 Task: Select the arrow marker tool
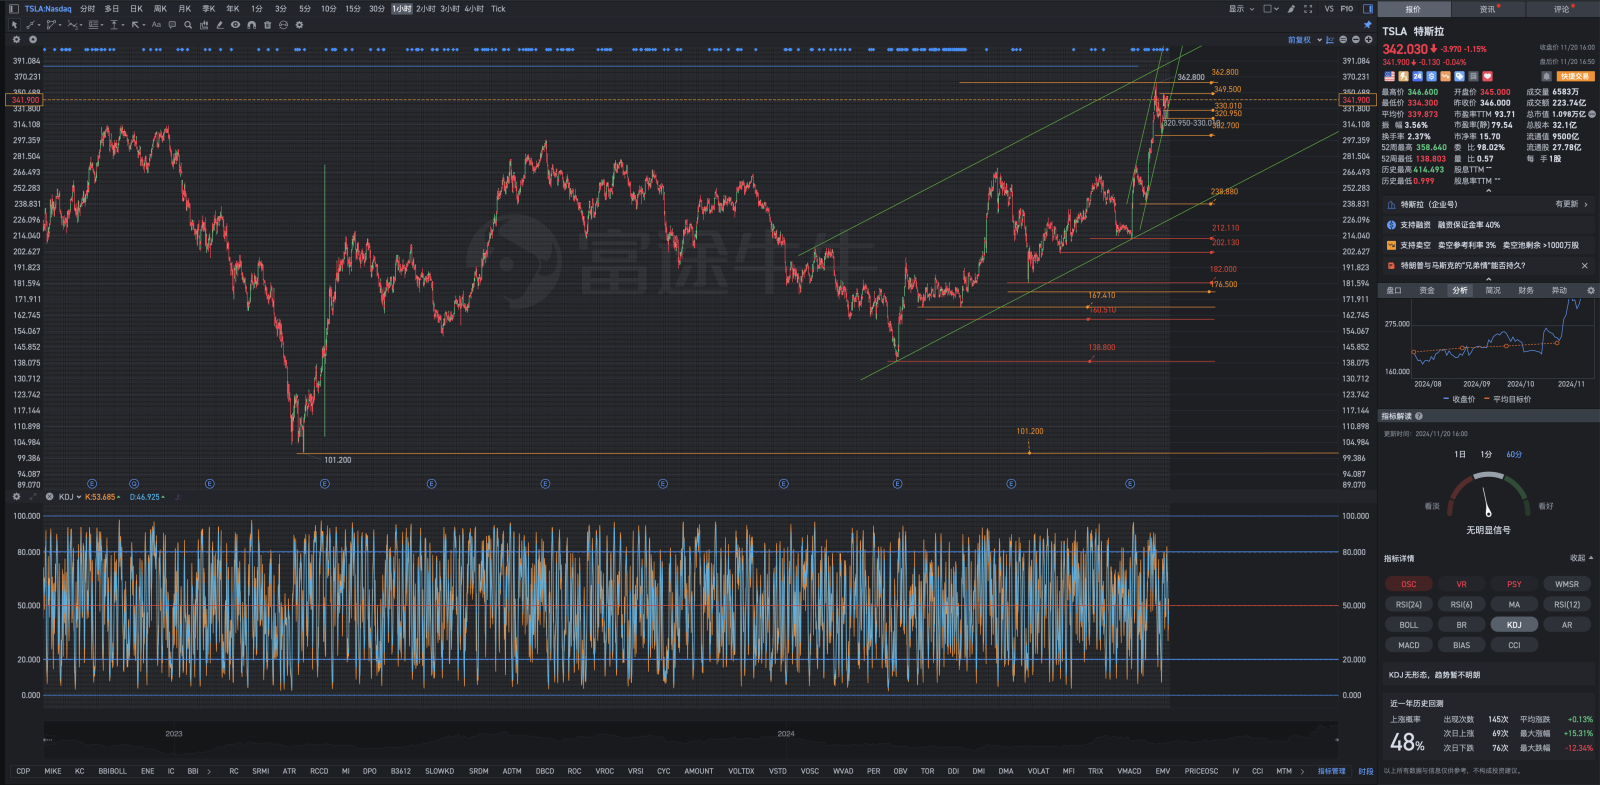point(135,25)
